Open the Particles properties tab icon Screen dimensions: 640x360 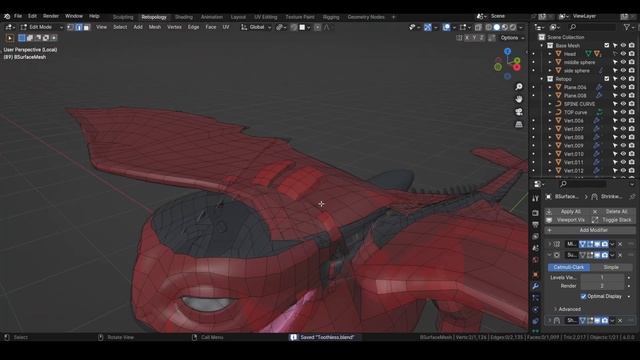pyautogui.click(x=536, y=298)
